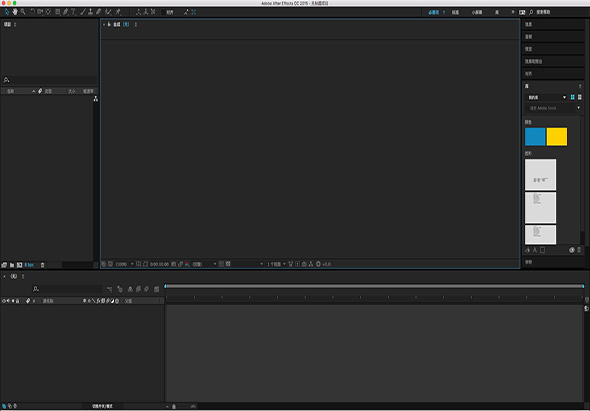Show more workspaces via double chevron

click(x=512, y=12)
